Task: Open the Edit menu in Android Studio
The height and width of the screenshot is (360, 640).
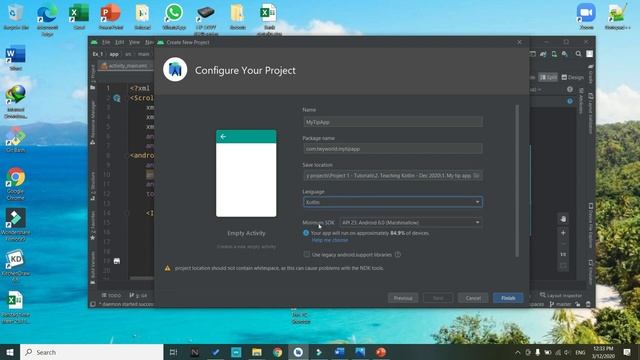Action: click(120, 42)
